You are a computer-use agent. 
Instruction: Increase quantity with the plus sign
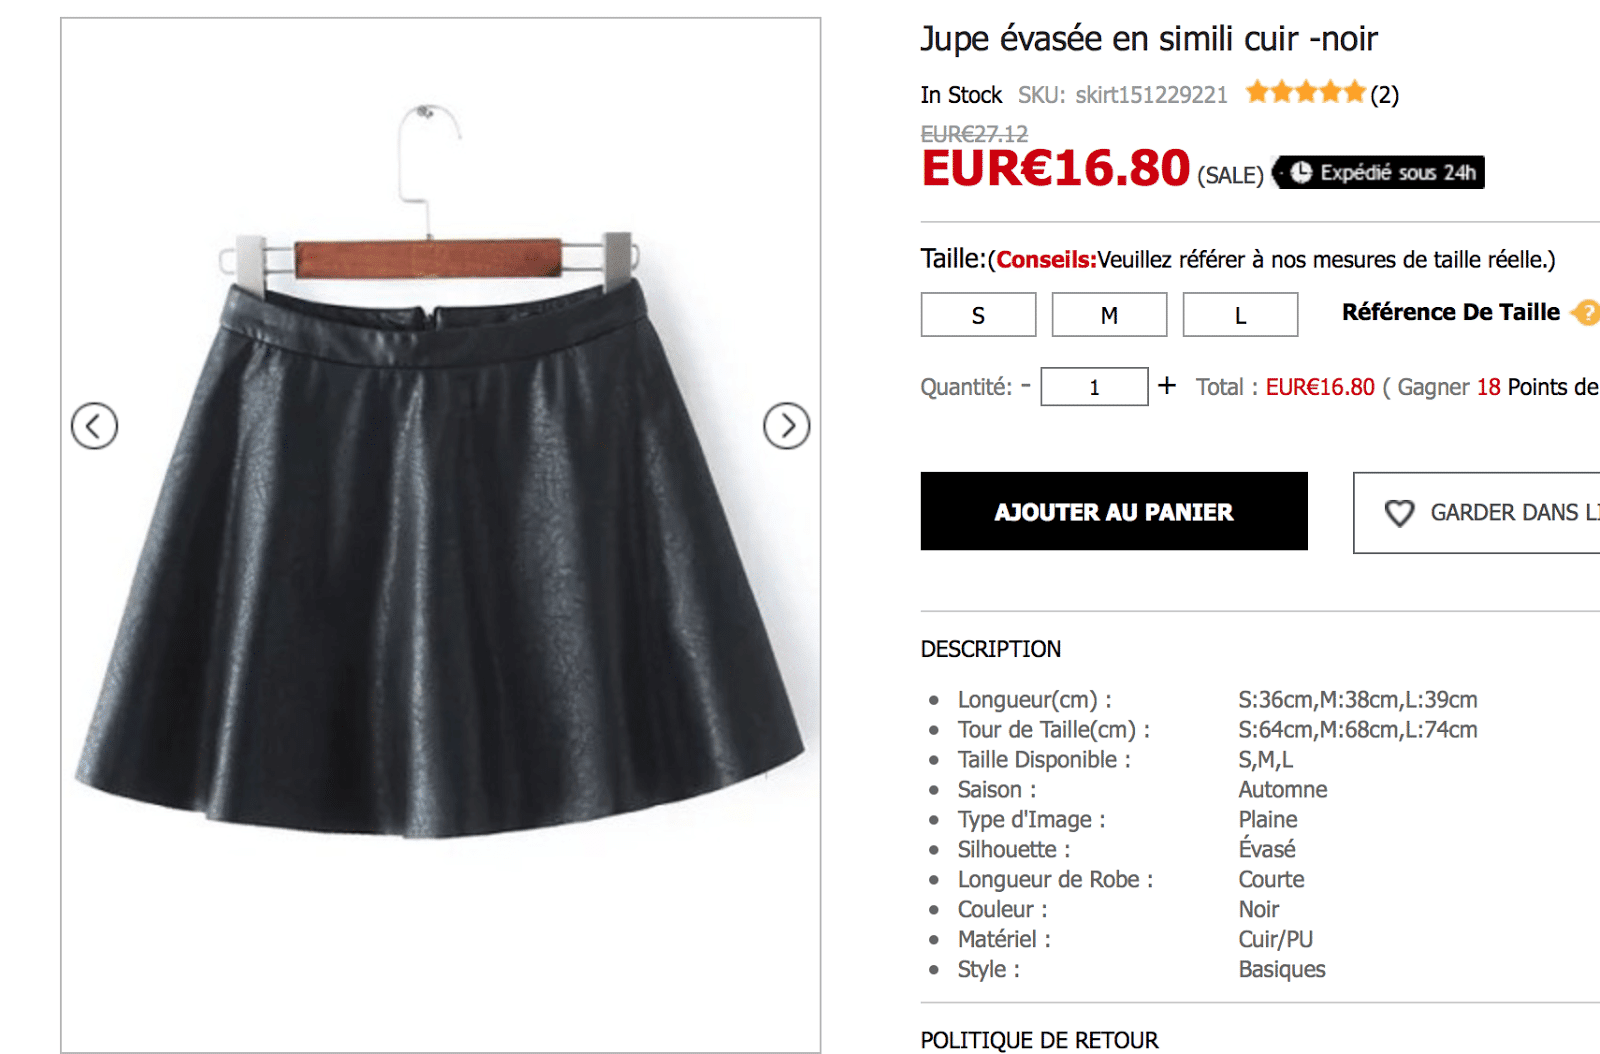(1167, 385)
